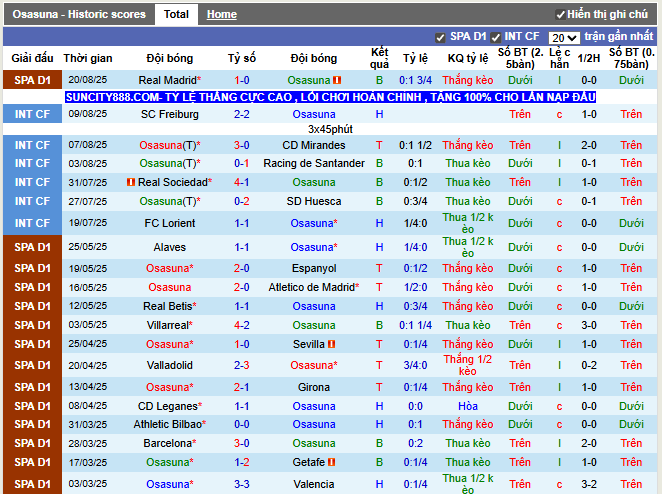Click red card icon beside Getafe

[x=331, y=462]
